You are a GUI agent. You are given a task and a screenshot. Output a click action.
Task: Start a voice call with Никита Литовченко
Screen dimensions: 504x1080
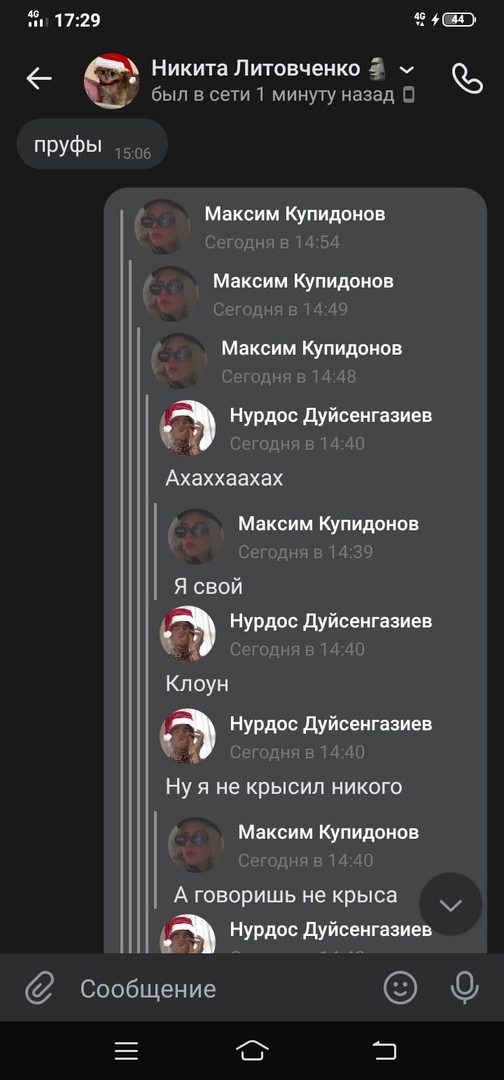(468, 79)
